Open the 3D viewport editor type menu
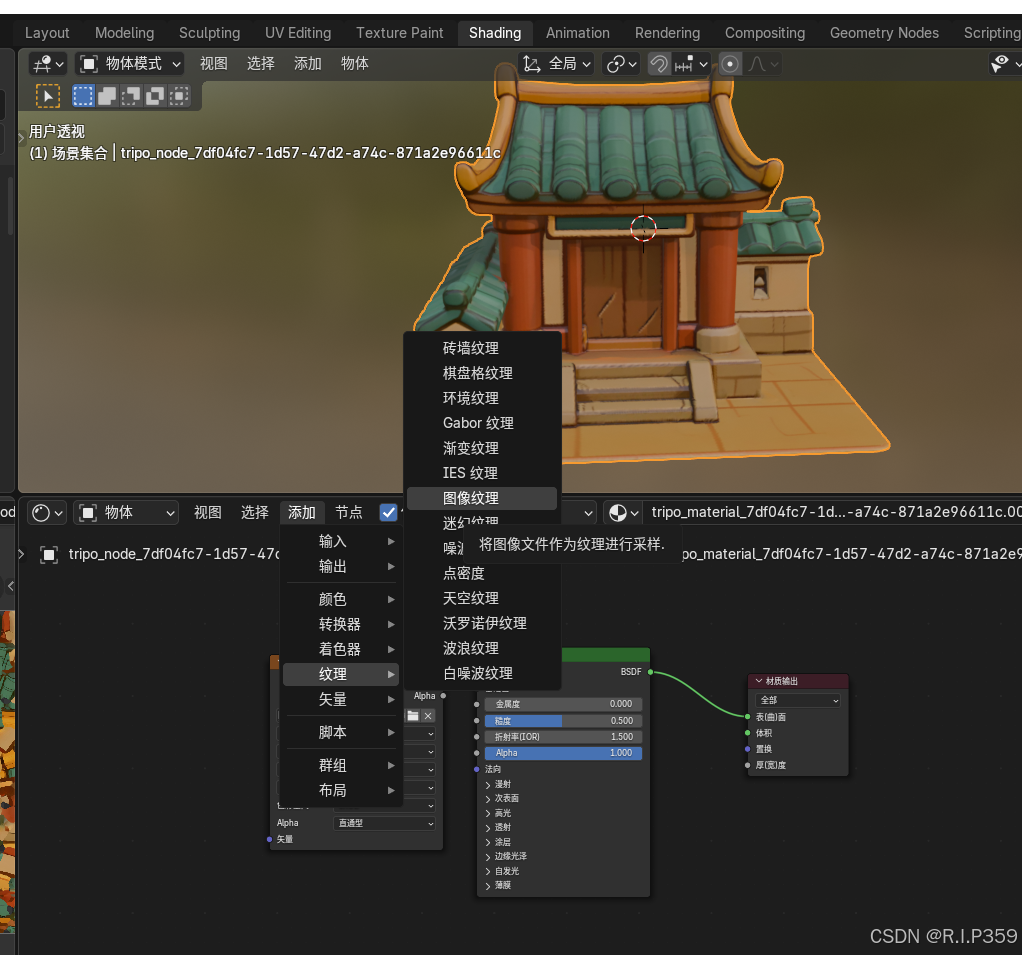Image resolution: width=1022 pixels, height=955 pixels. tap(48, 64)
